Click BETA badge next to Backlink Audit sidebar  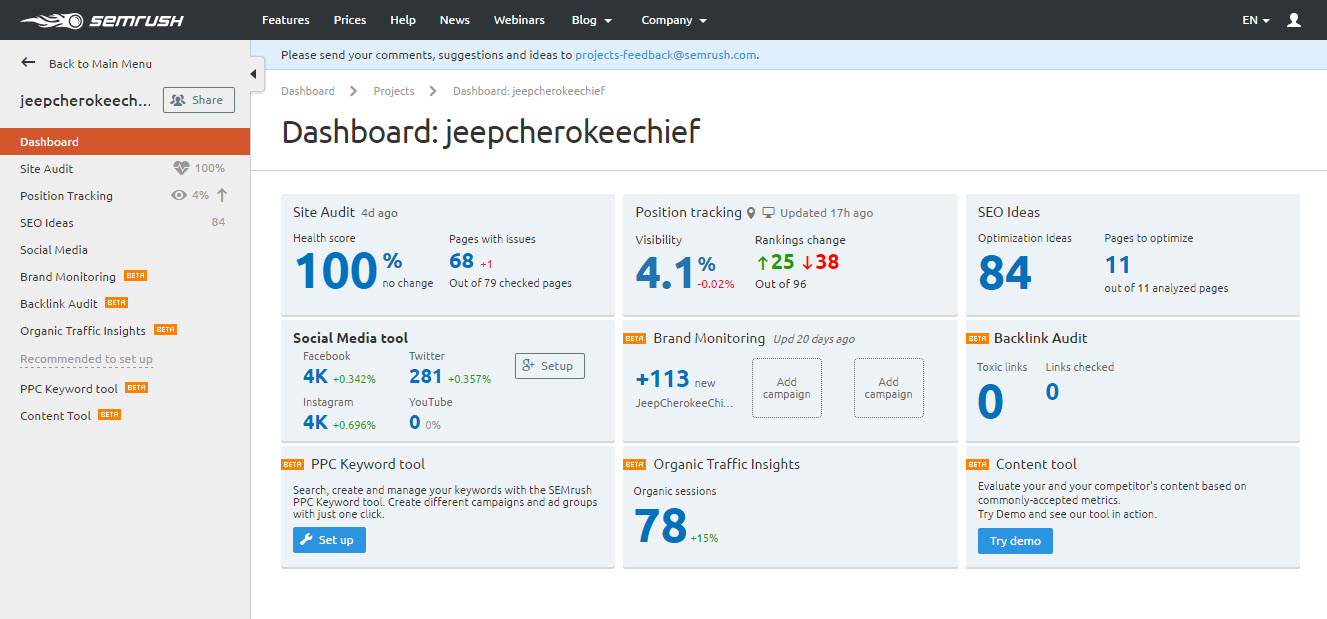116,303
